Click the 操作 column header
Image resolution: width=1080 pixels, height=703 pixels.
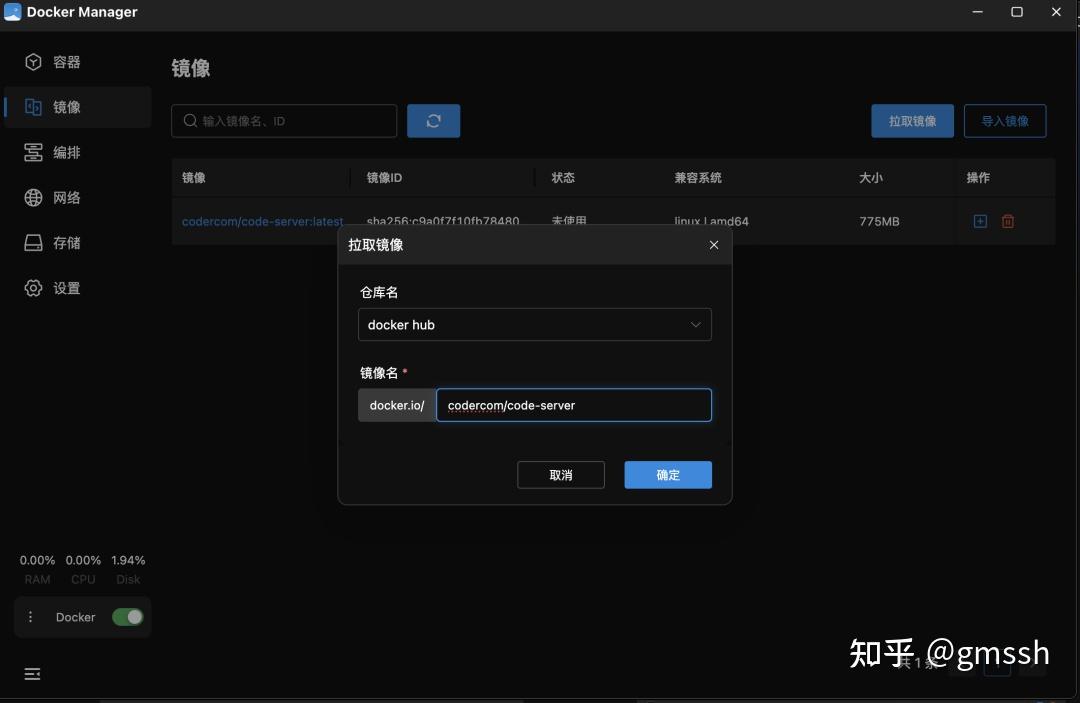pyautogui.click(x=978, y=178)
